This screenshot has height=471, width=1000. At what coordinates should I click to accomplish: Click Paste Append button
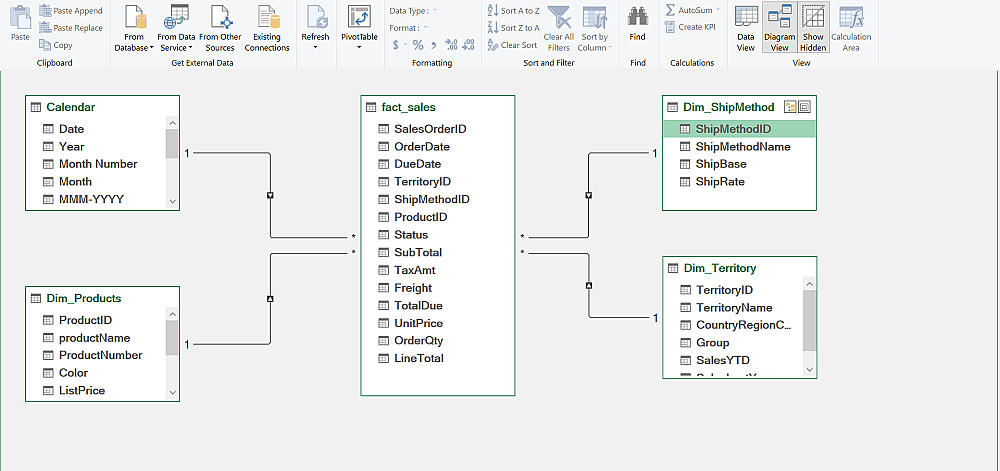coord(71,11)
